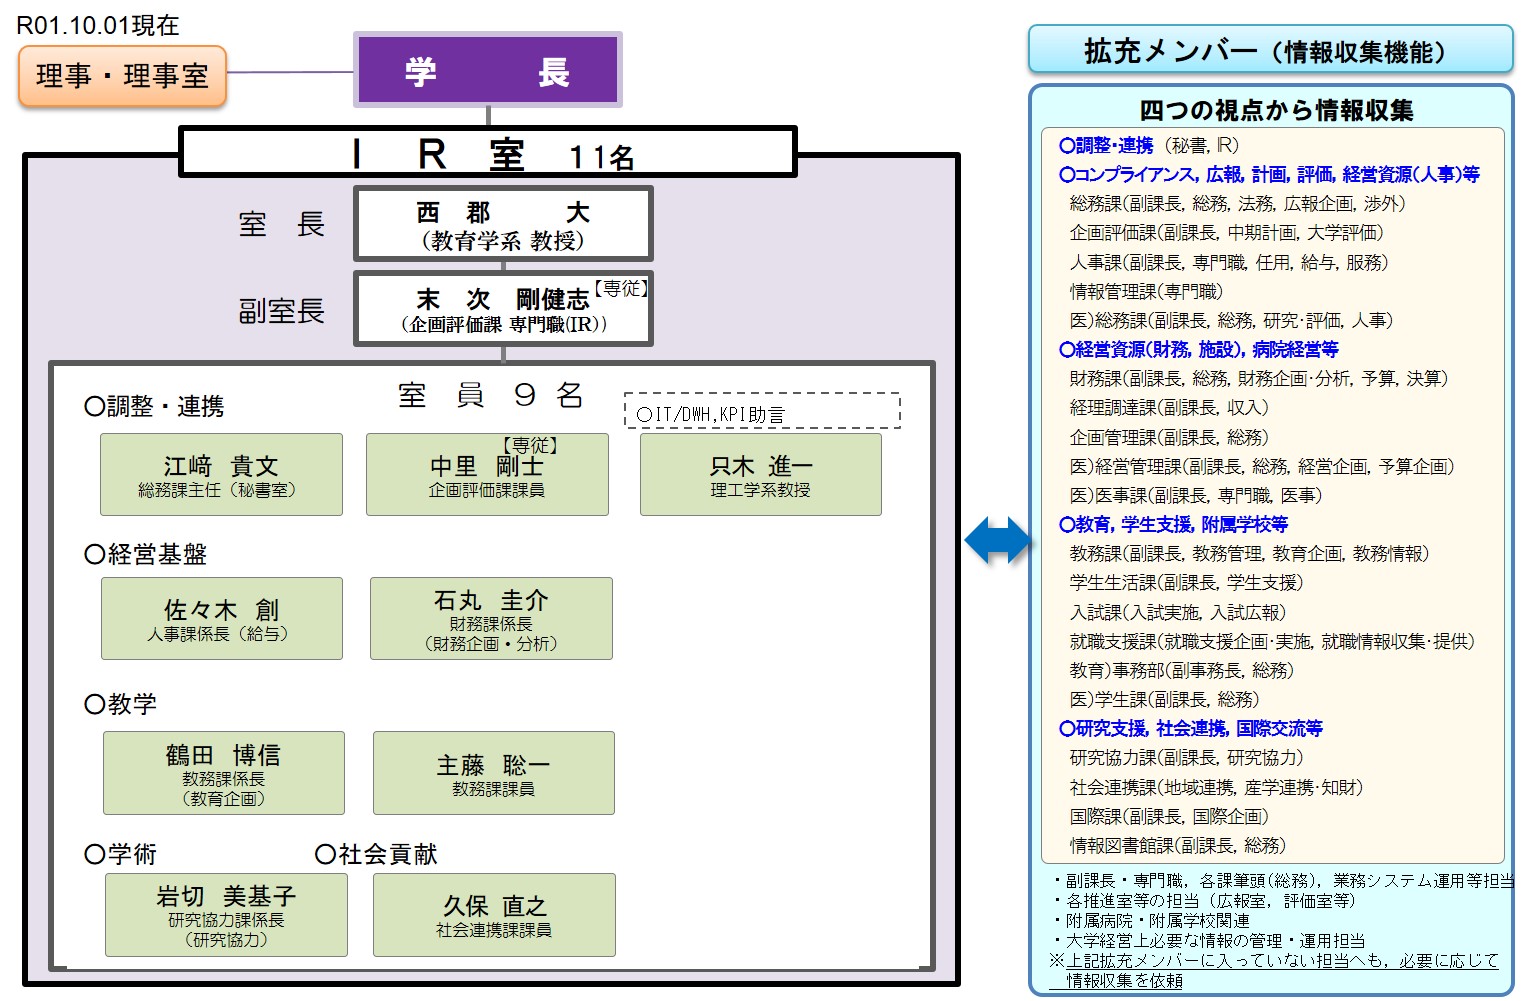Click the dashed IT/DWH,KPI助言 label

tap(762, 411)
